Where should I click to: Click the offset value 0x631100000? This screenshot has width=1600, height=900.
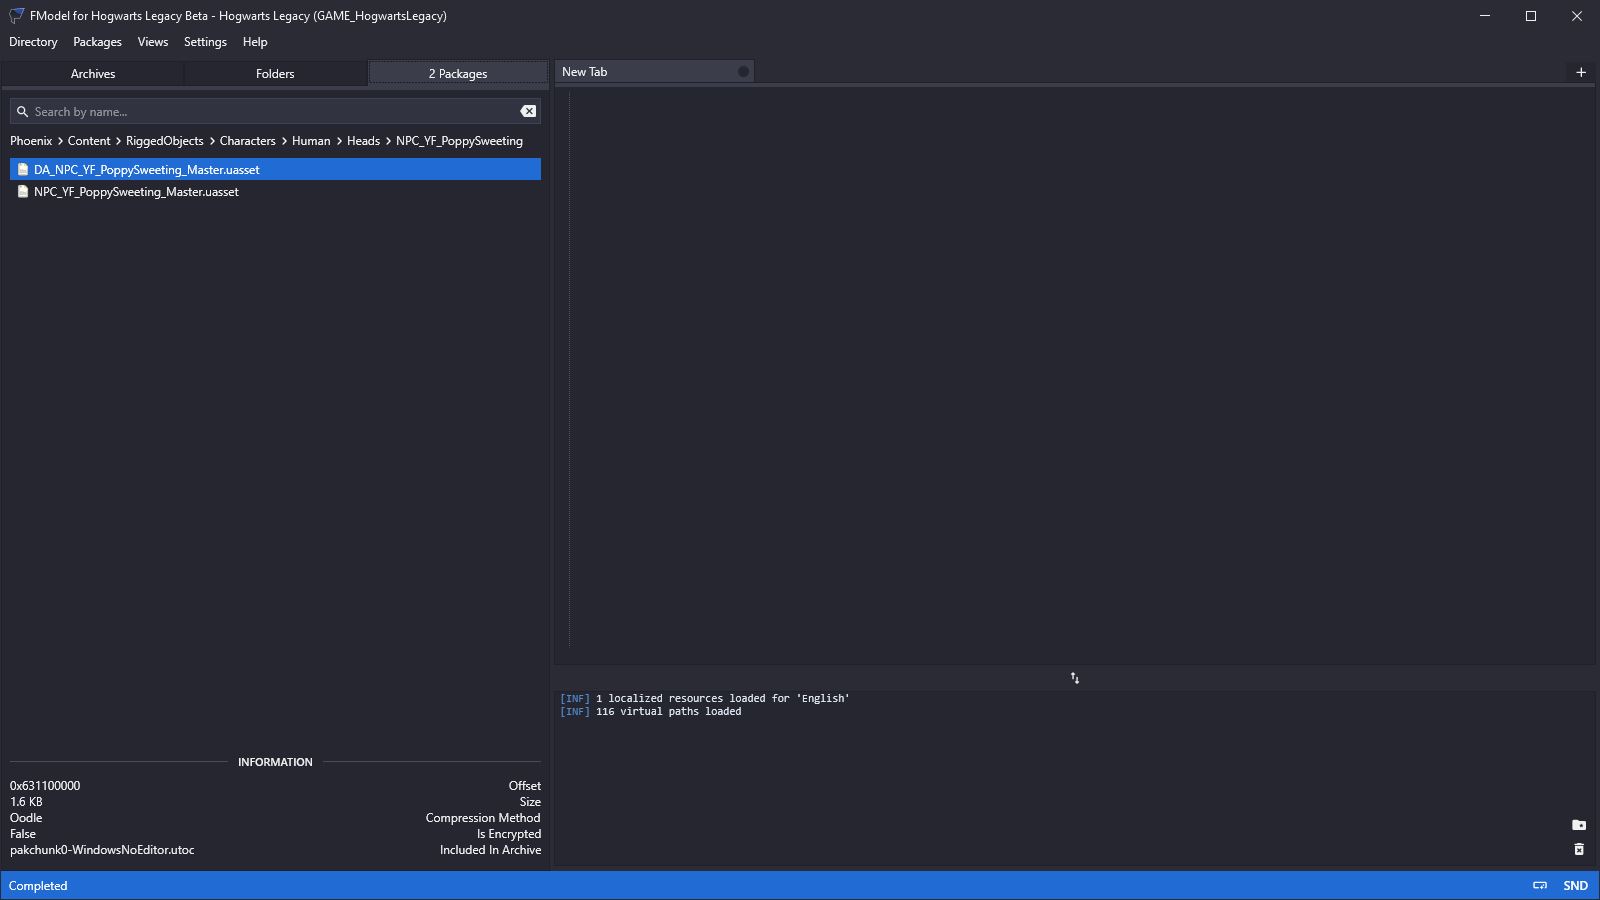(45, 786)
